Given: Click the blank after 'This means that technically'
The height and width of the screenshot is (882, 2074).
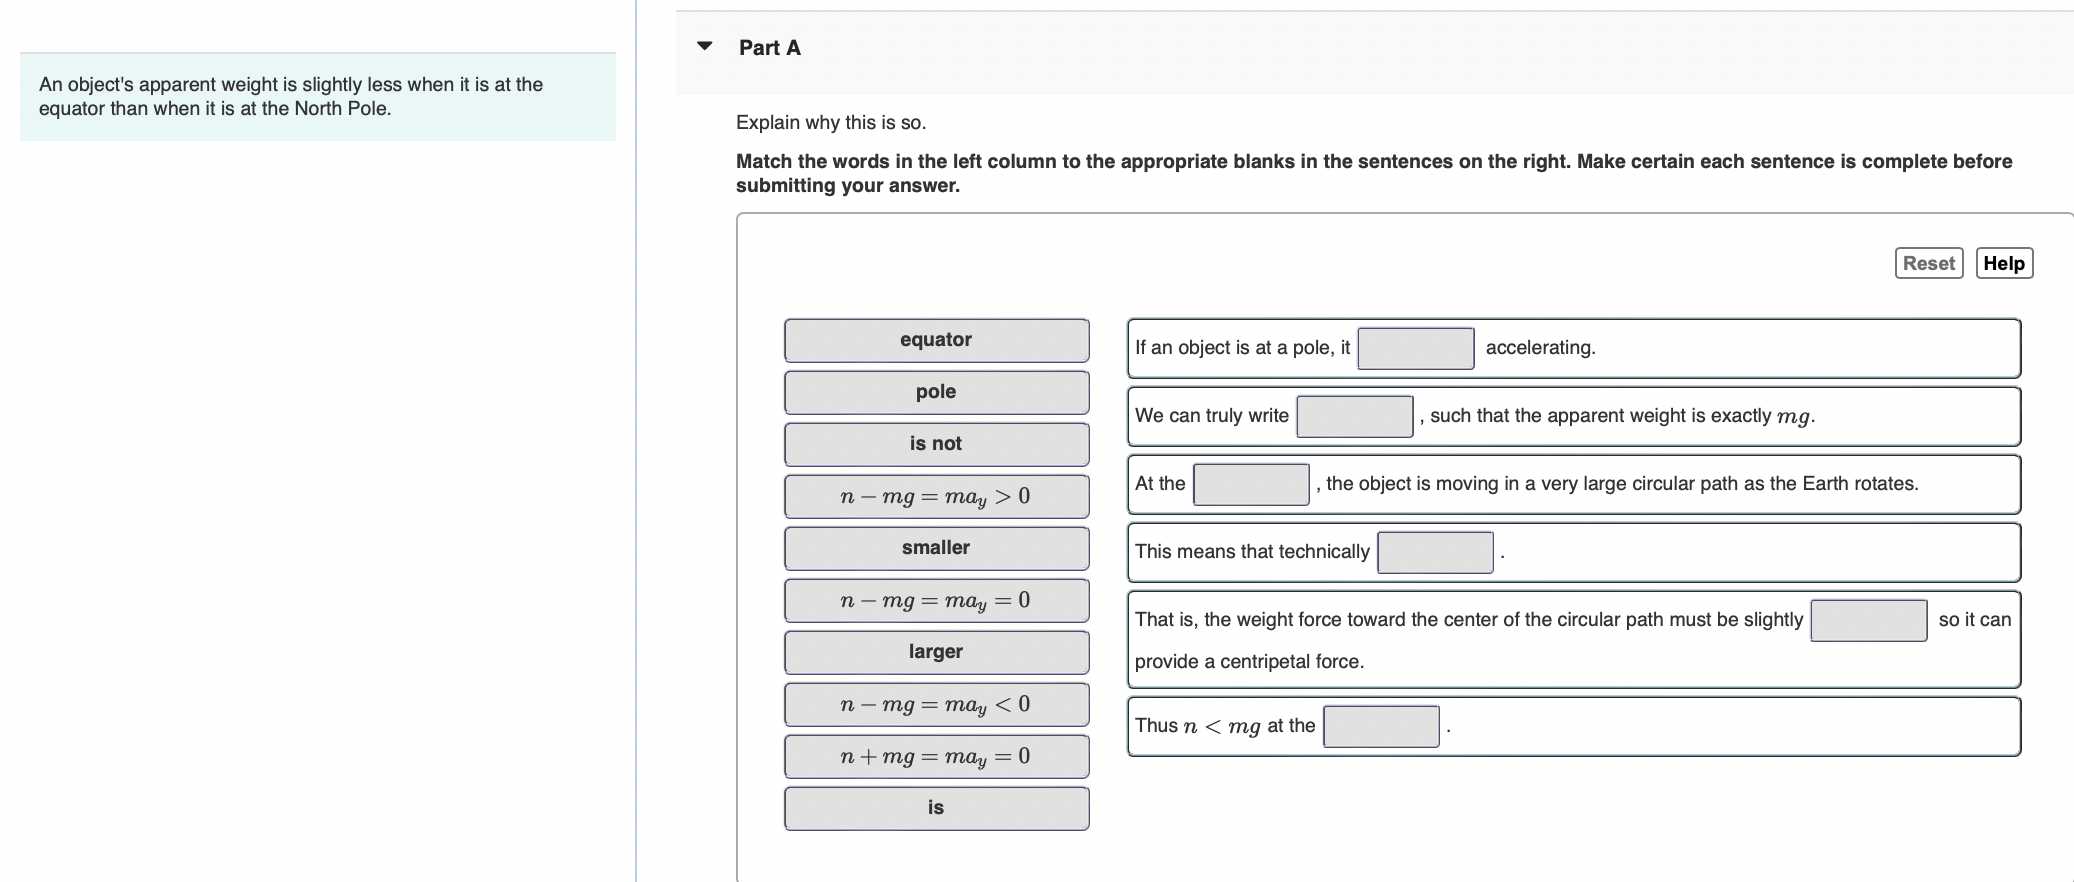Looking at the screenshot, I should [1435, 552].
